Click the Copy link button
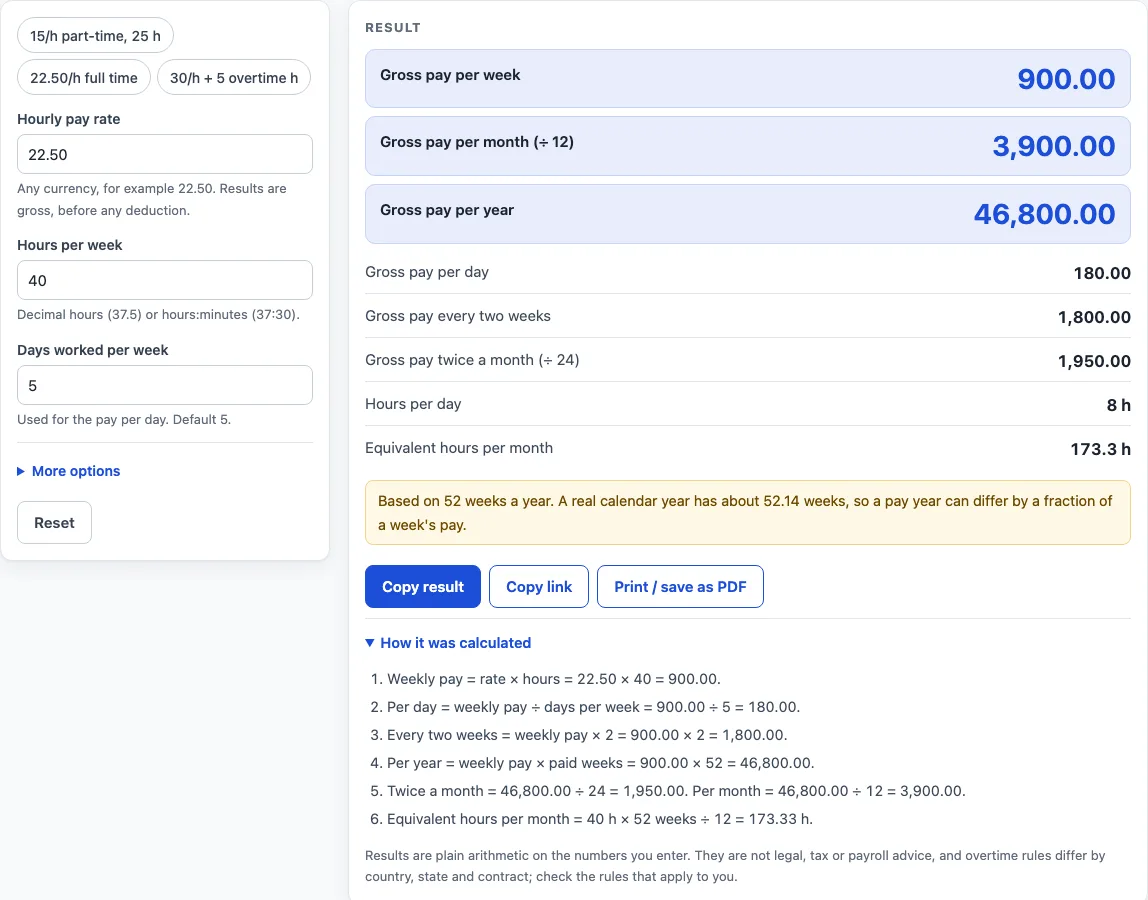1148x900 pixels. click(539, 587)
